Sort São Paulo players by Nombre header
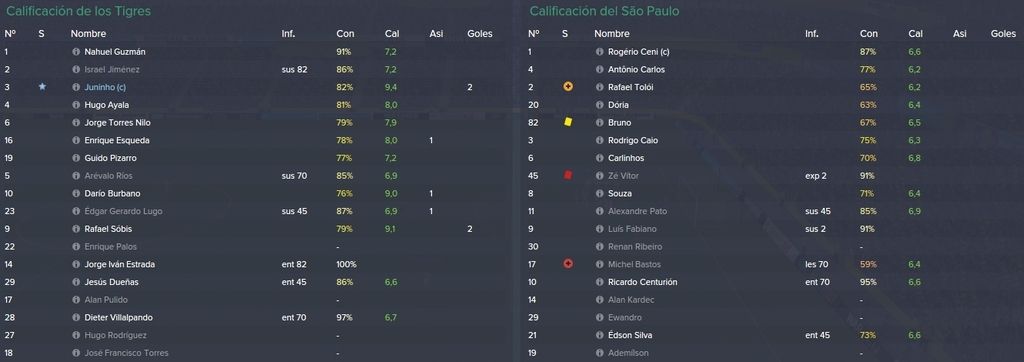This screenshot has height=362, width=1024. [612, 33]
